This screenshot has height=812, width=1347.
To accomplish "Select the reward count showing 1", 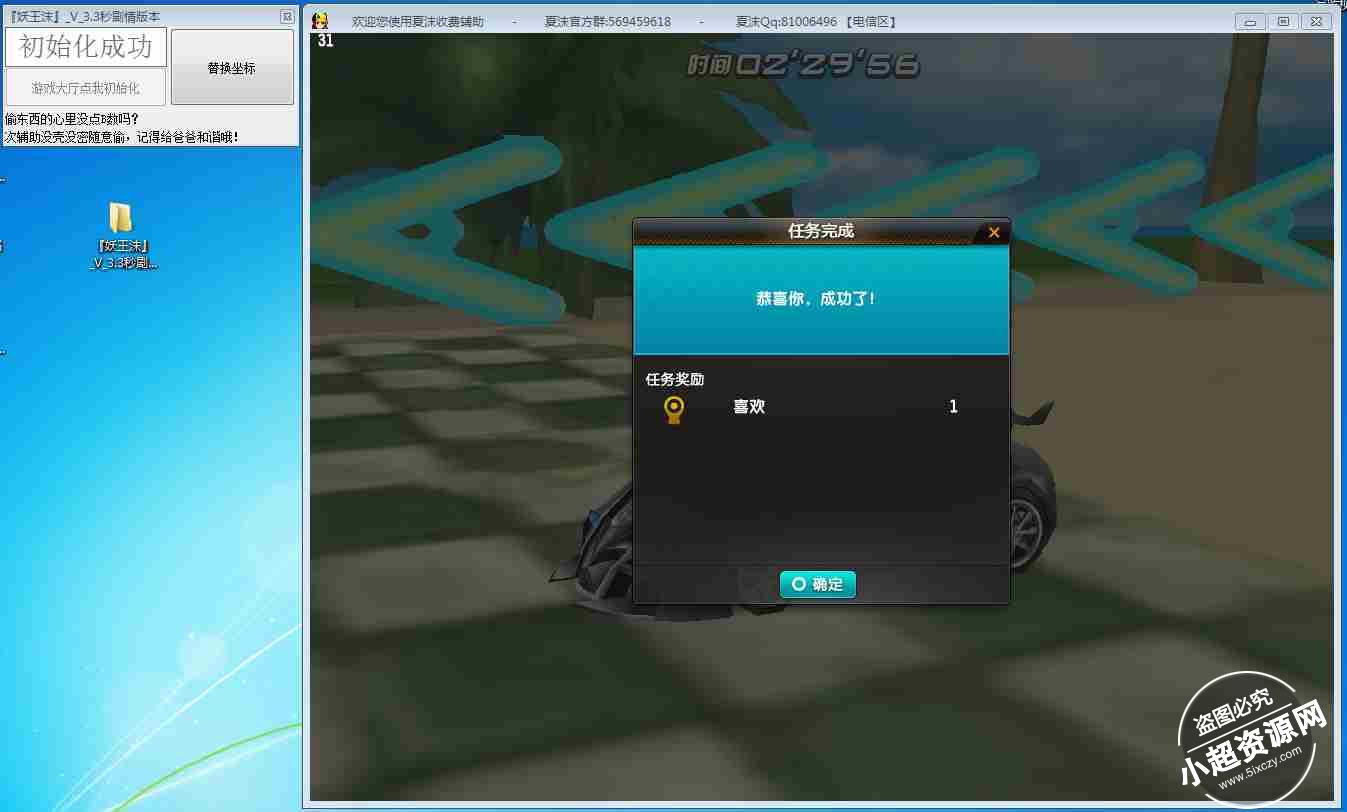I will pos(952,407).
